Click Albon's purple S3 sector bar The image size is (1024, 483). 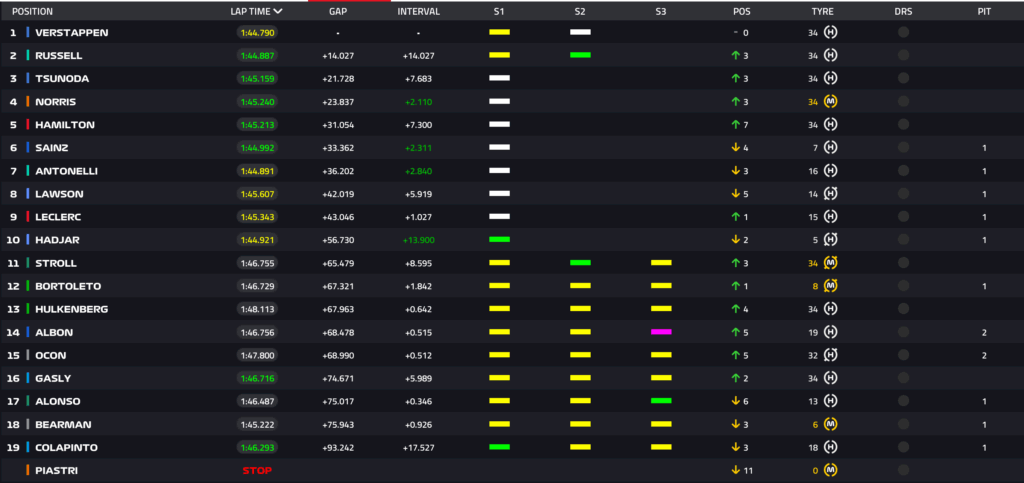pyautogui.click(x=660, y=332)
